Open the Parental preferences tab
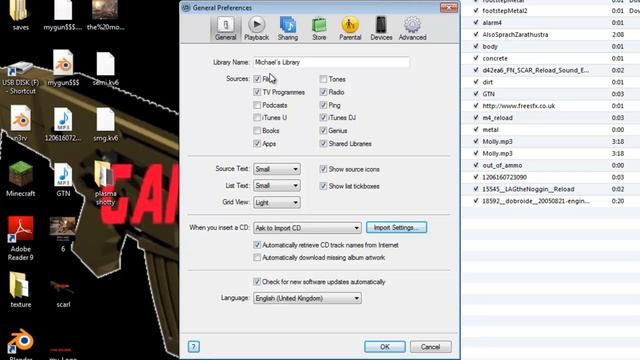Image resolution: width=640 pixels, height=360 pixels. pyautogui.click(x=350, y=28)
